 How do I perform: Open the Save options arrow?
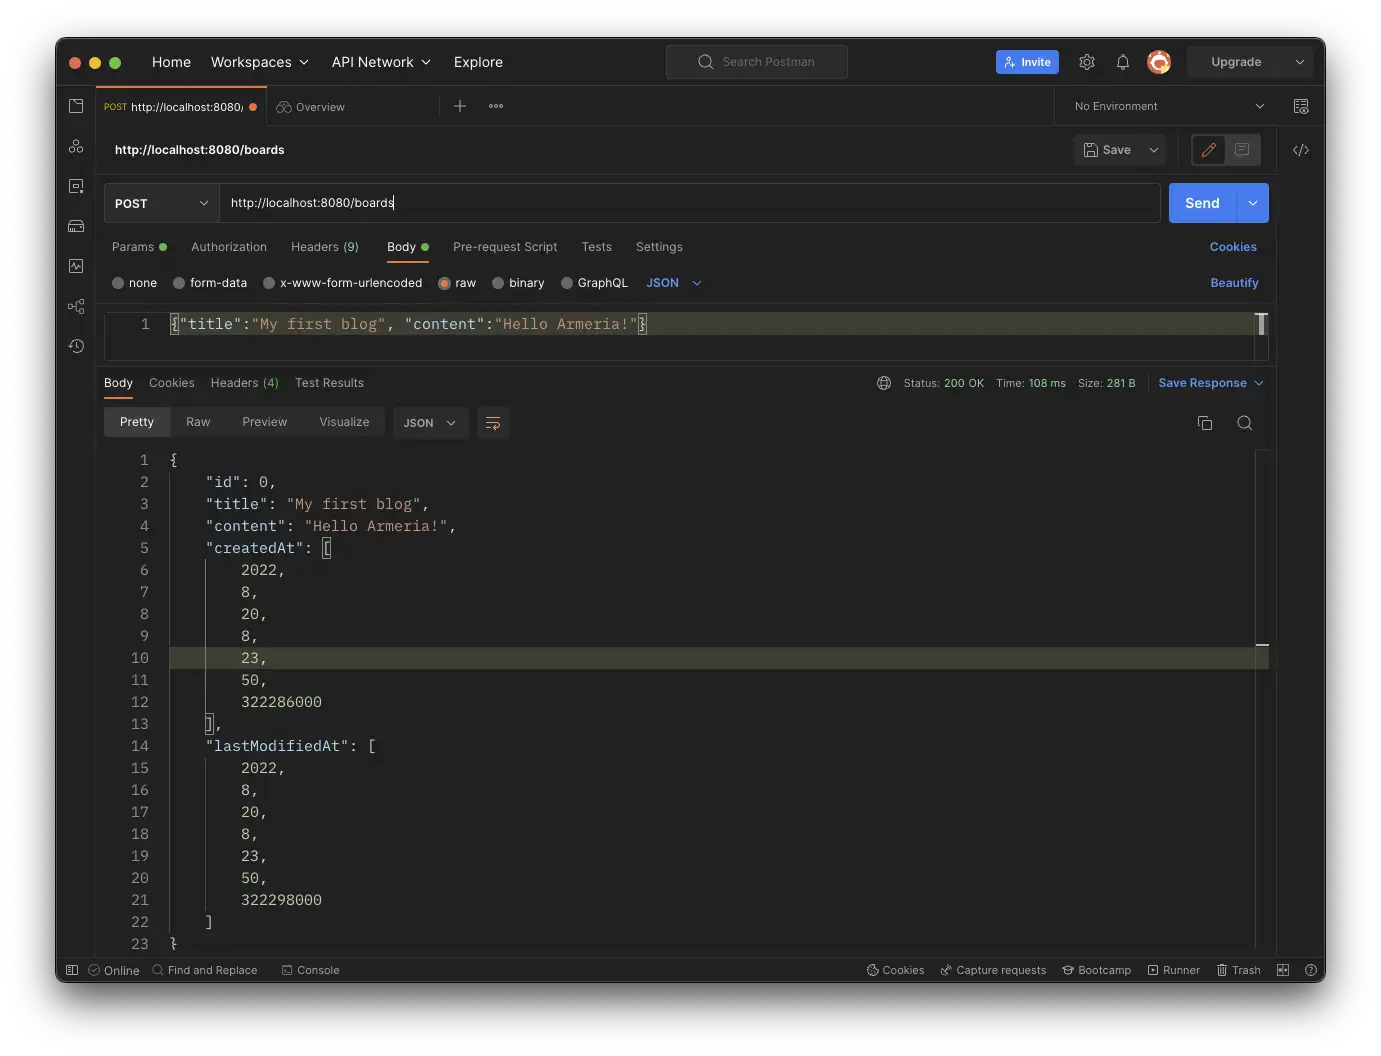1154,150
